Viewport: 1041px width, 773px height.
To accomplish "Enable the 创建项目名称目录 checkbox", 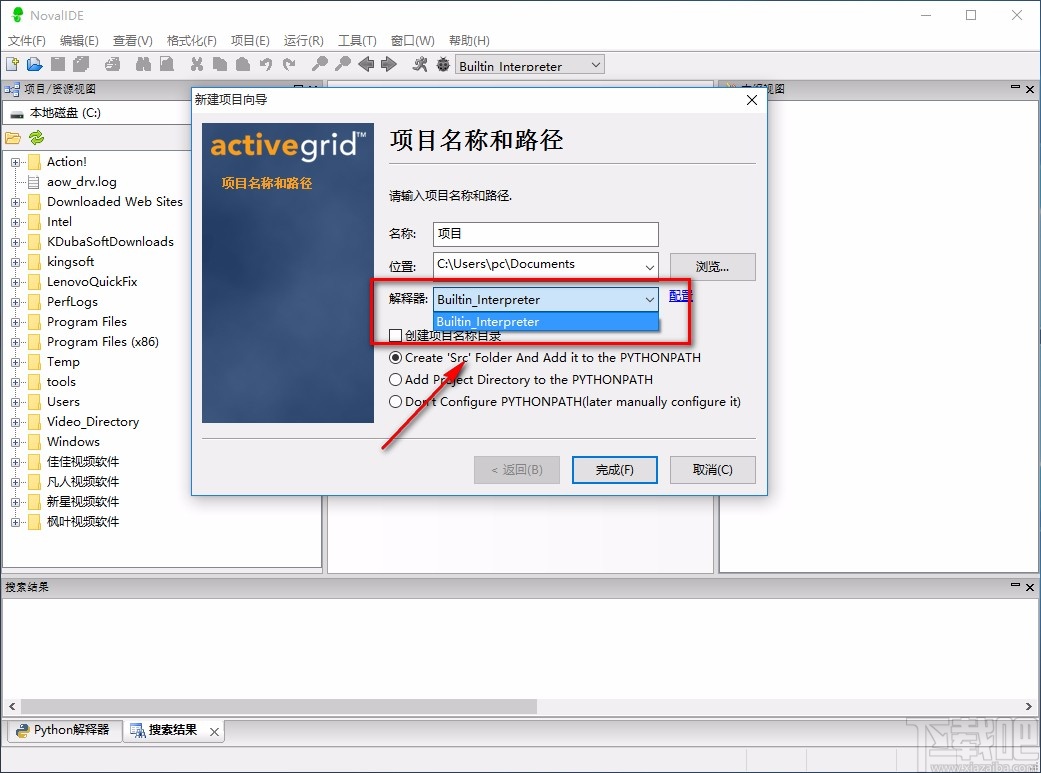I will pos(395,336).
